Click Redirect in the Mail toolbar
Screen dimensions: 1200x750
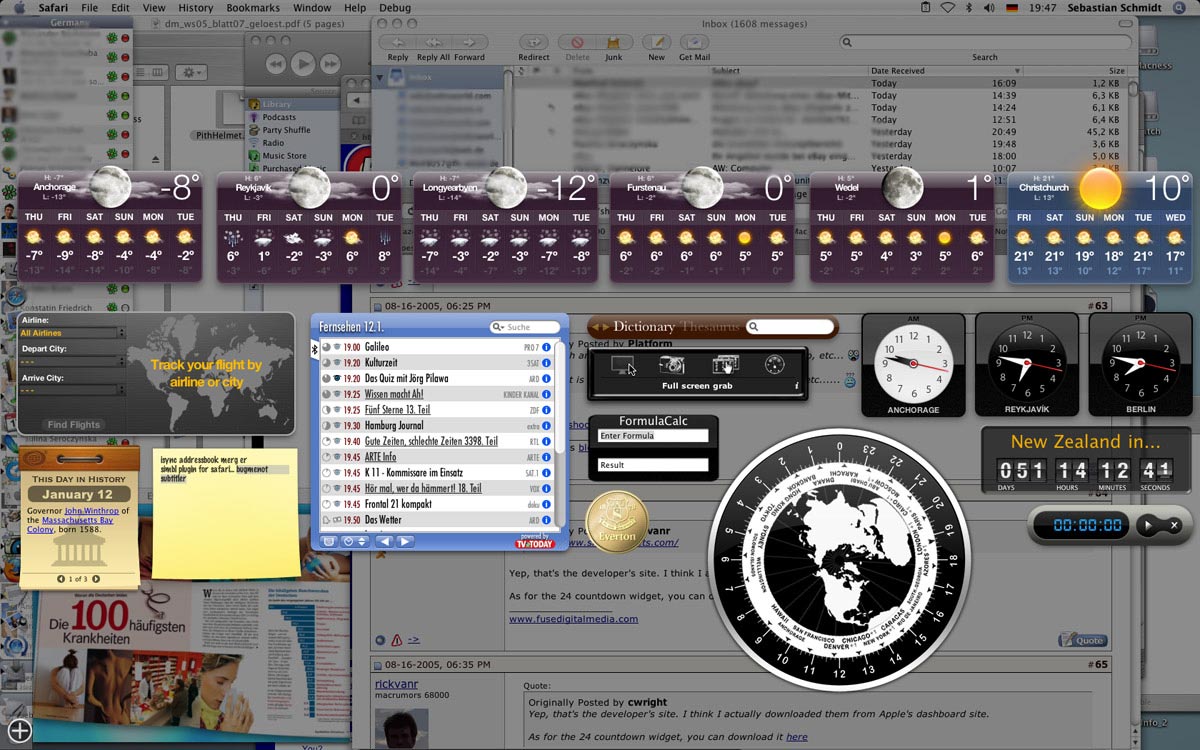pos(534,42)
